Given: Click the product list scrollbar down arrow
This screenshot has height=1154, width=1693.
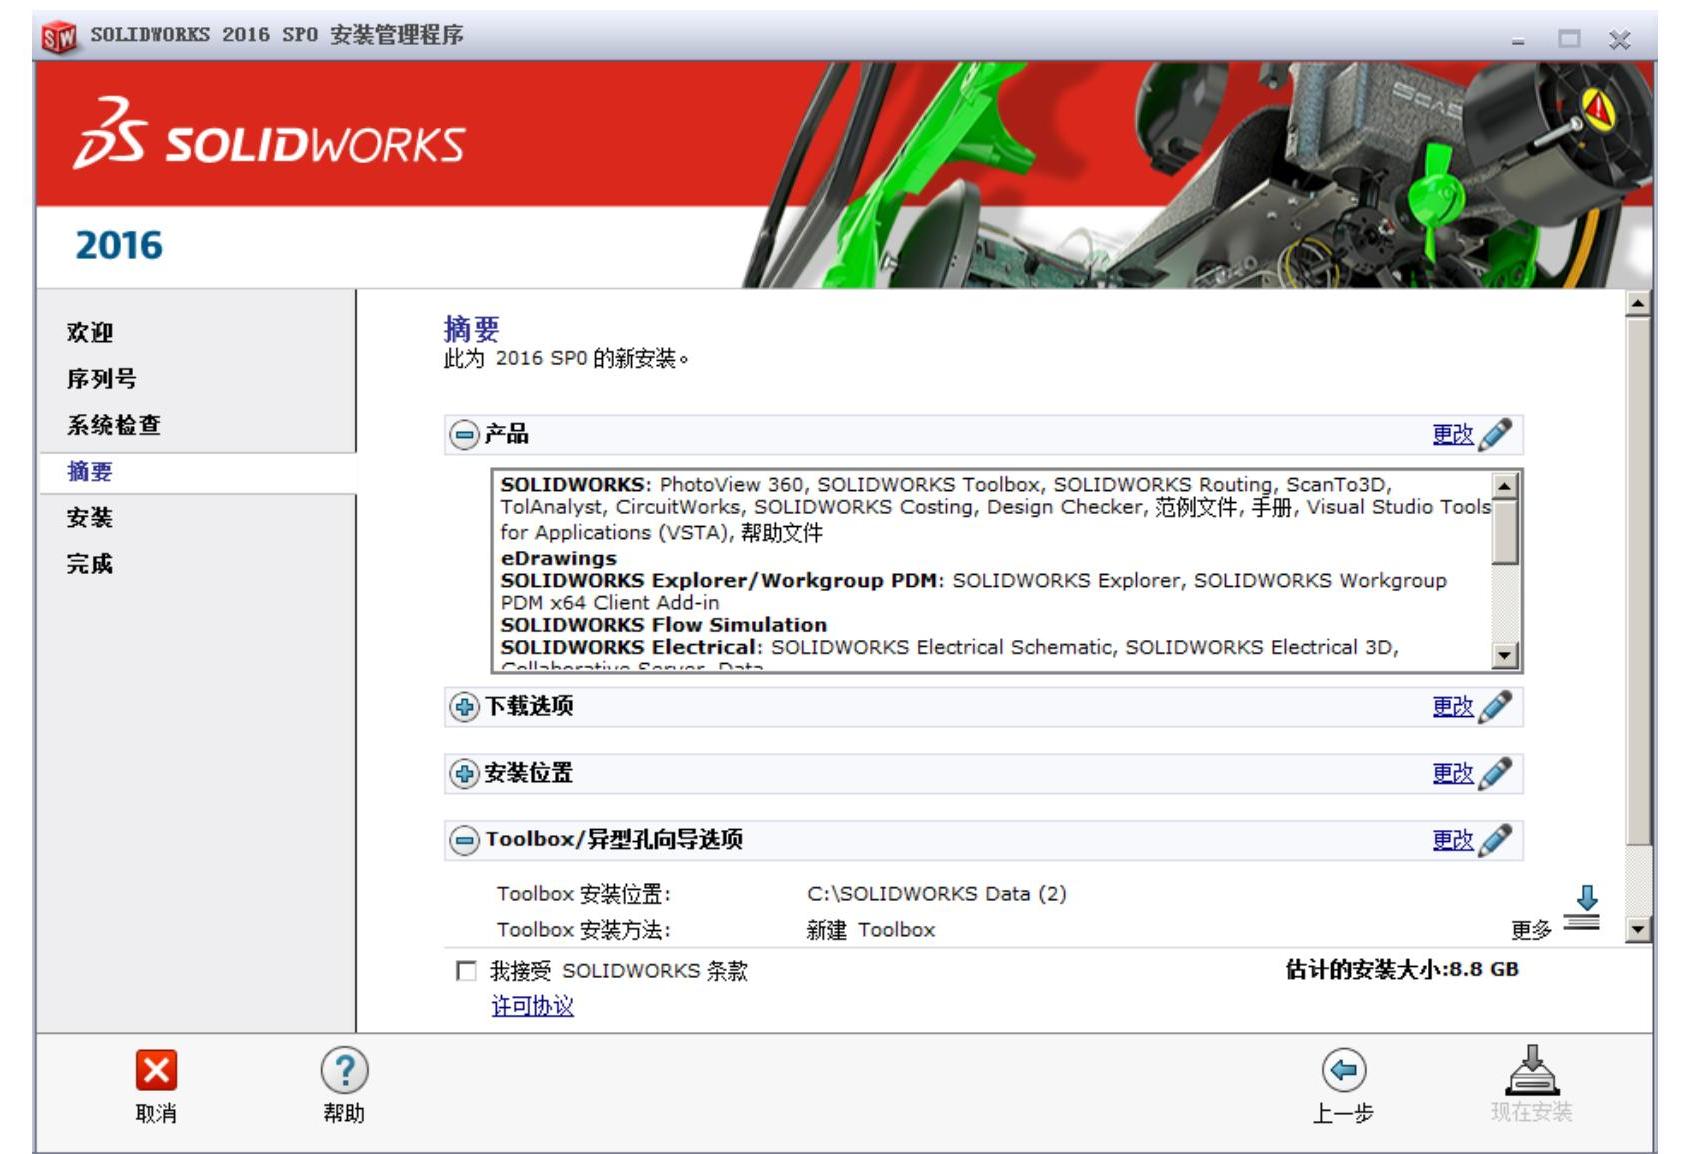Looking at the screenshot, I should [x=1505, y=655].
